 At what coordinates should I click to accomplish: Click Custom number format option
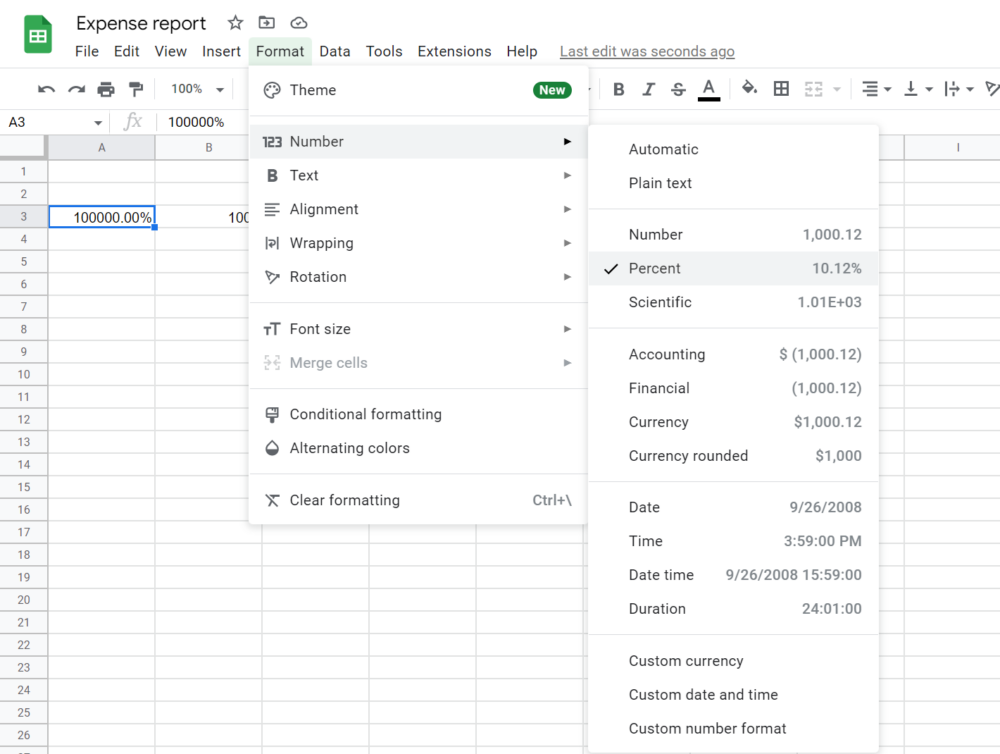click(707, 728)
